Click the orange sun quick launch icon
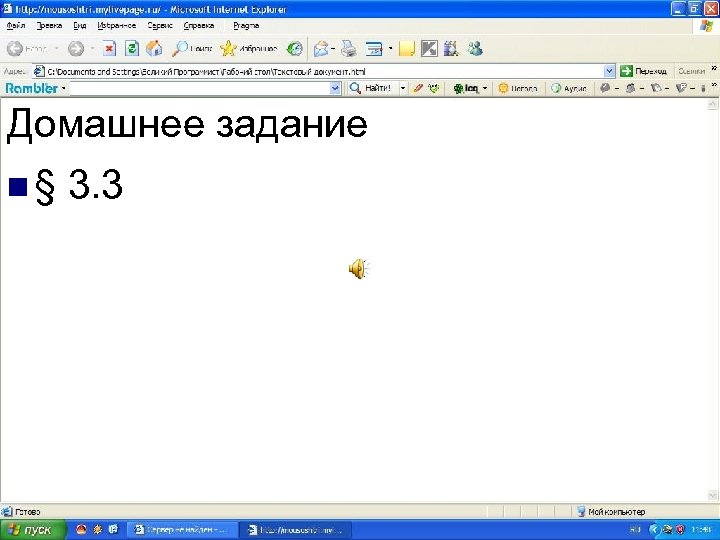Screen dimensions: 720x540 click(97, 529)
